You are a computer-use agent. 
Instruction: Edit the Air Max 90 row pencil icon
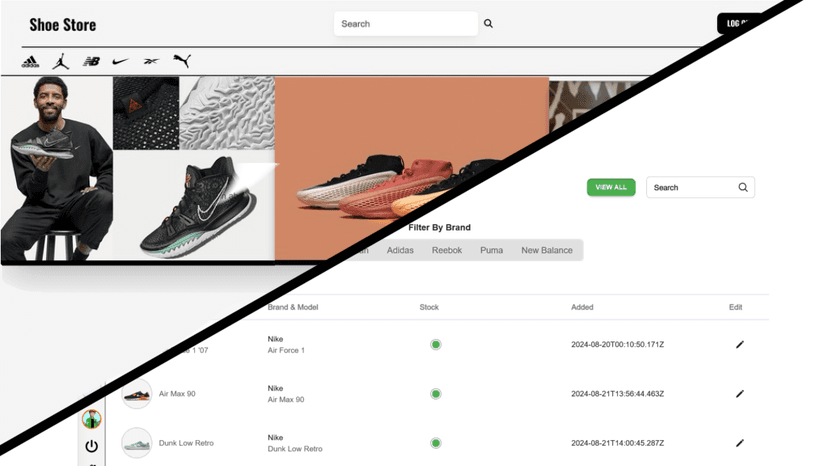[740, 394]
